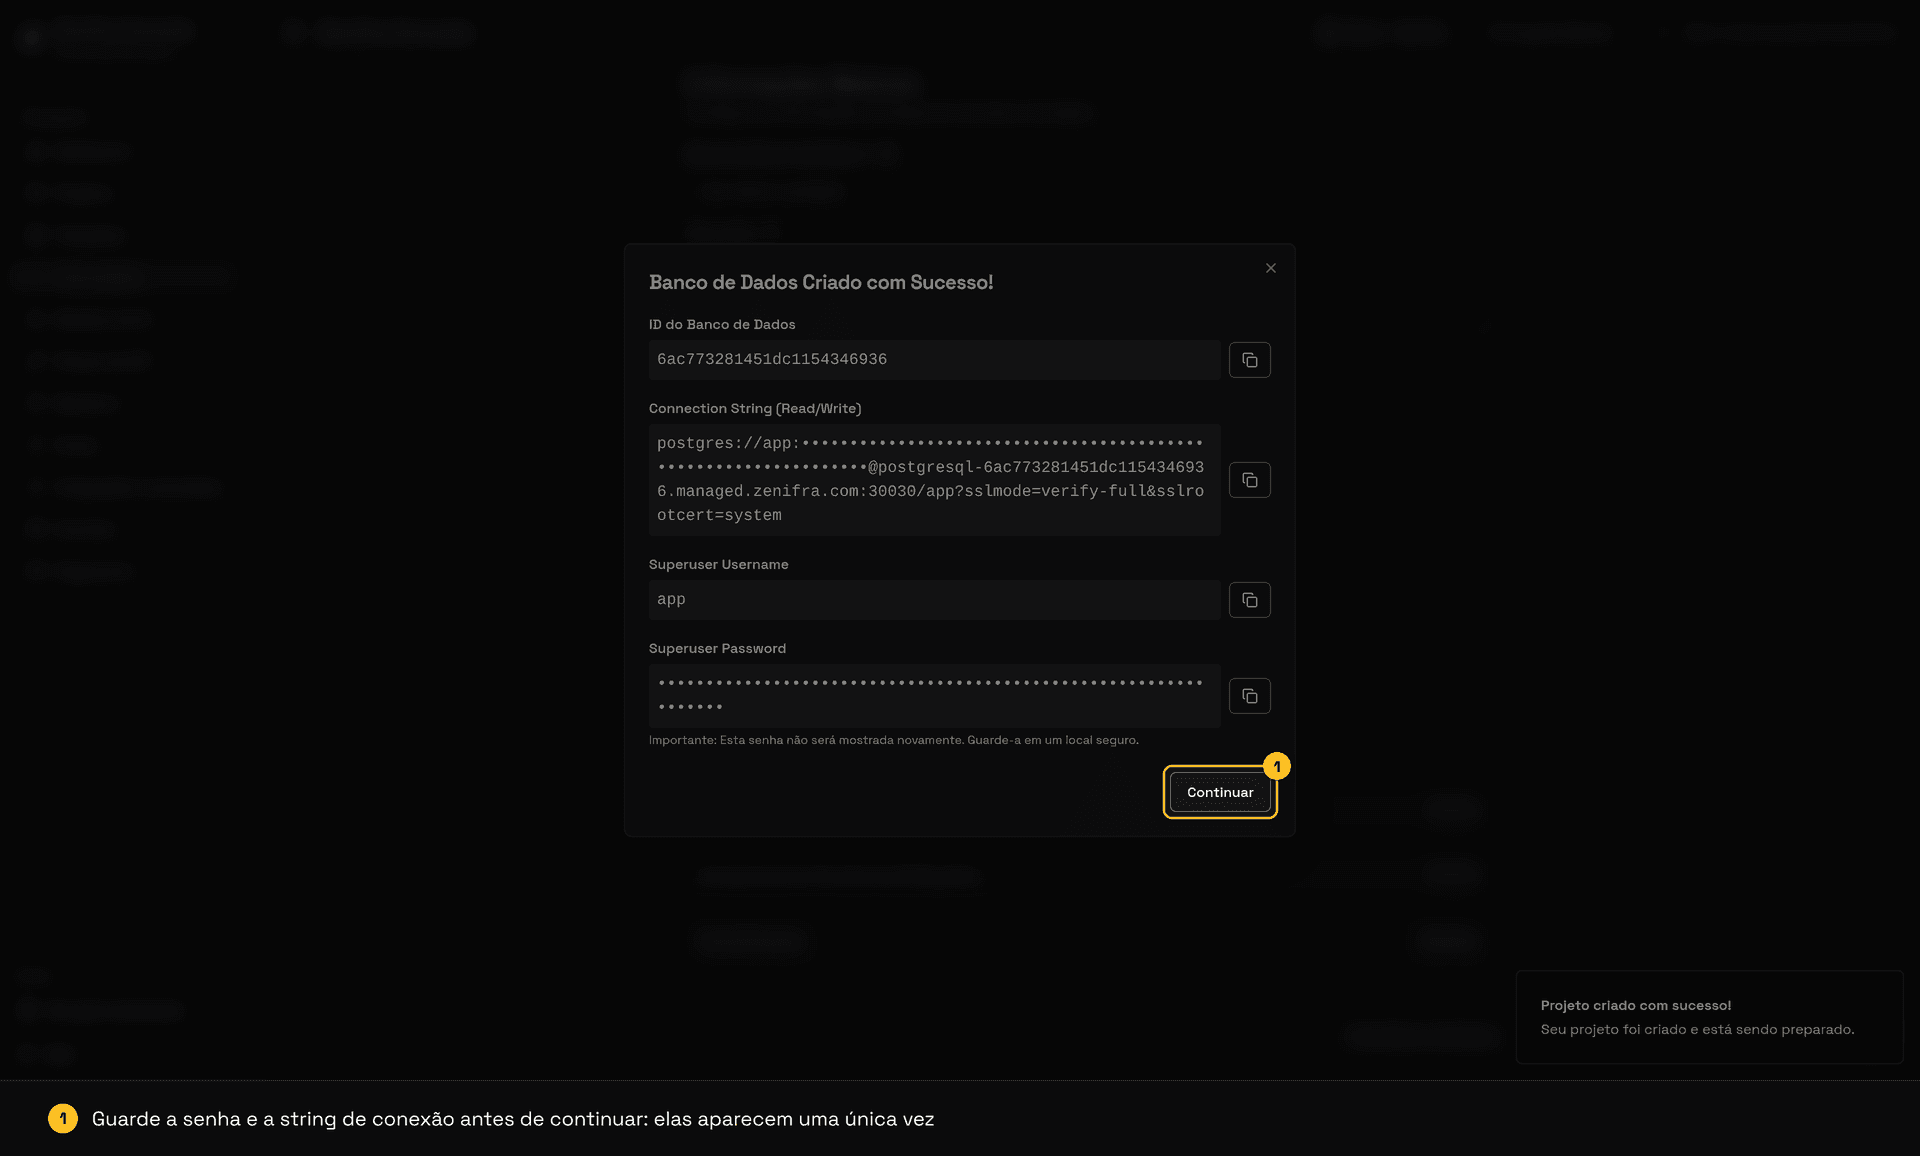Click the 'ID do Banco de Dados' label
This screenshot has width=1920, height=1156.
click(x=722, y=324)
